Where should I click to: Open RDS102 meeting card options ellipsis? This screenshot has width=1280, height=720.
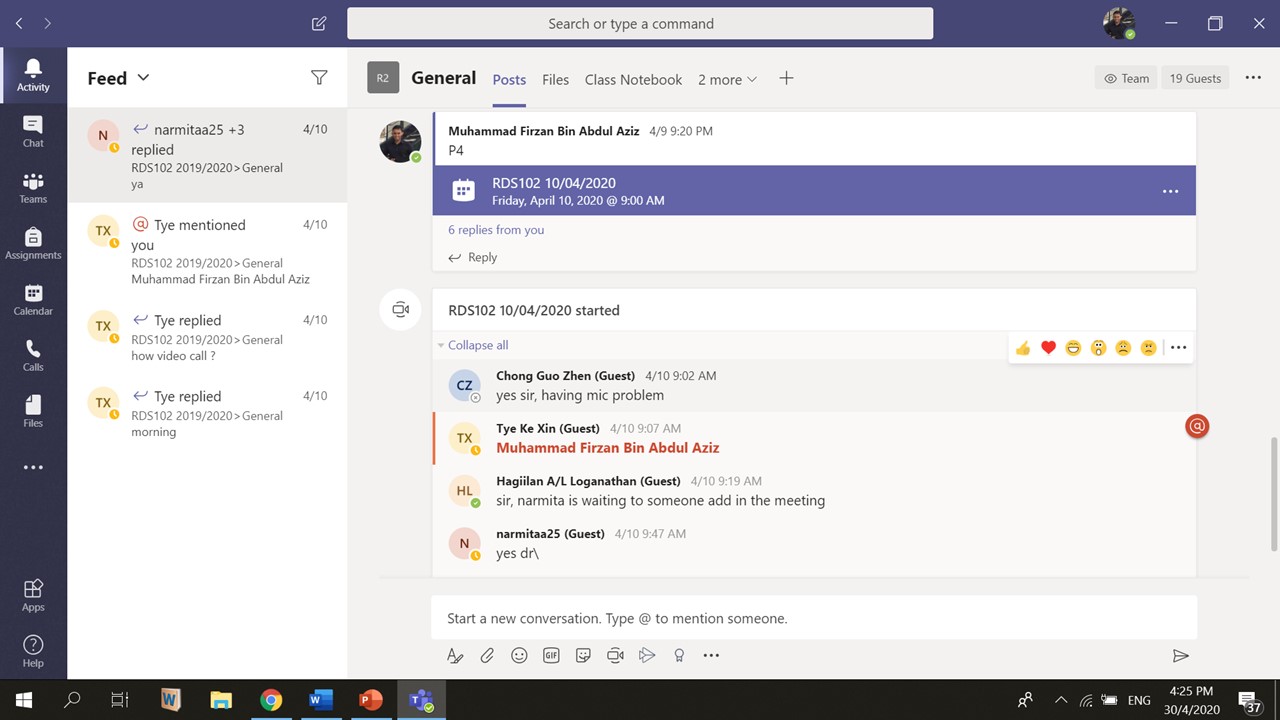click(1171, 191)
